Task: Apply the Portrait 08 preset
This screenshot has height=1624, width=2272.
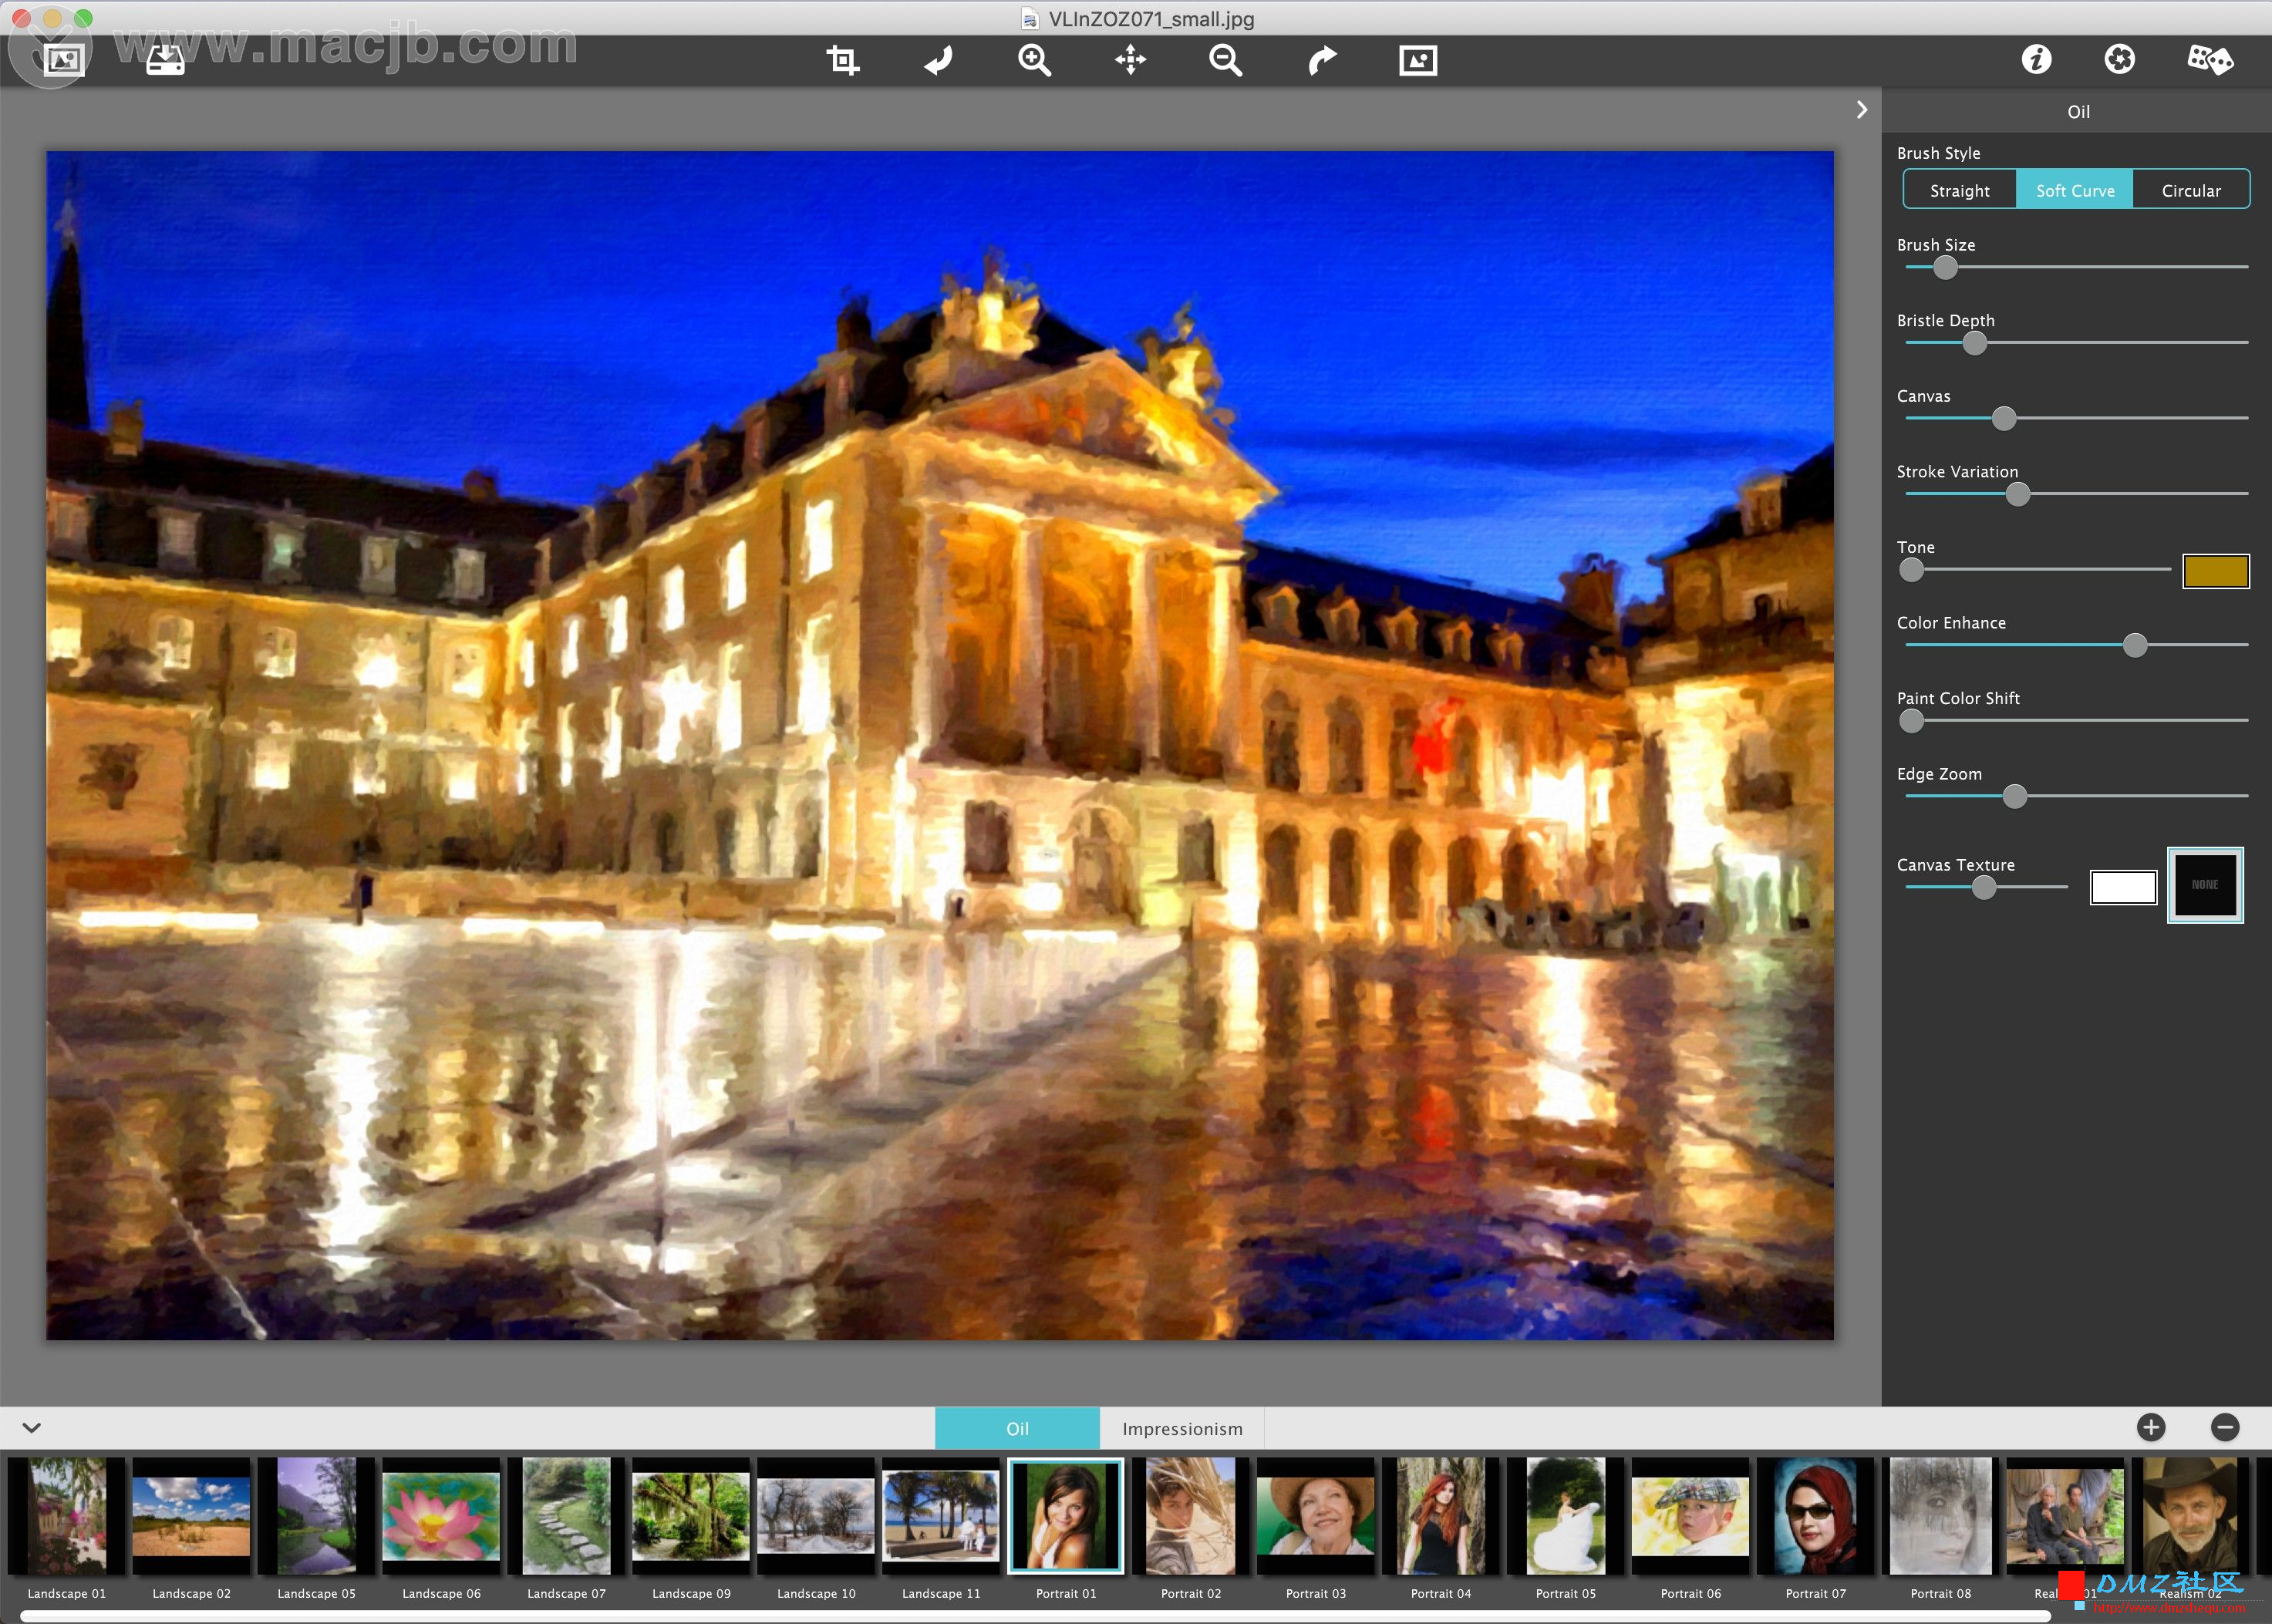Action: click(x=1941, y=1516)
